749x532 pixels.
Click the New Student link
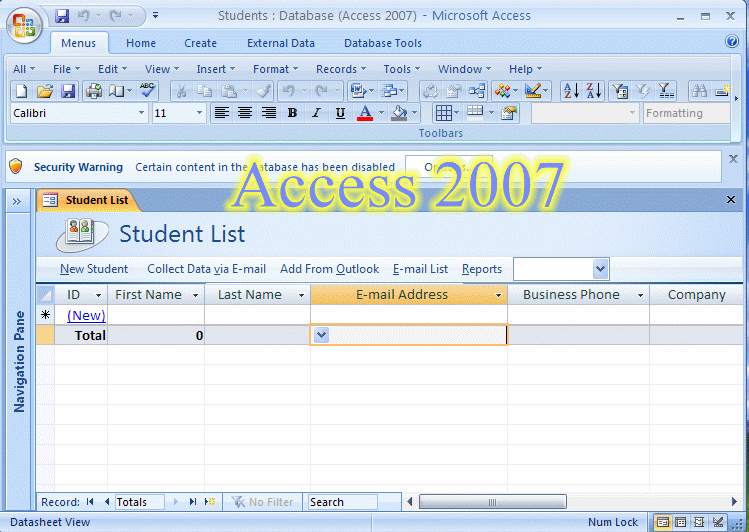94,269
